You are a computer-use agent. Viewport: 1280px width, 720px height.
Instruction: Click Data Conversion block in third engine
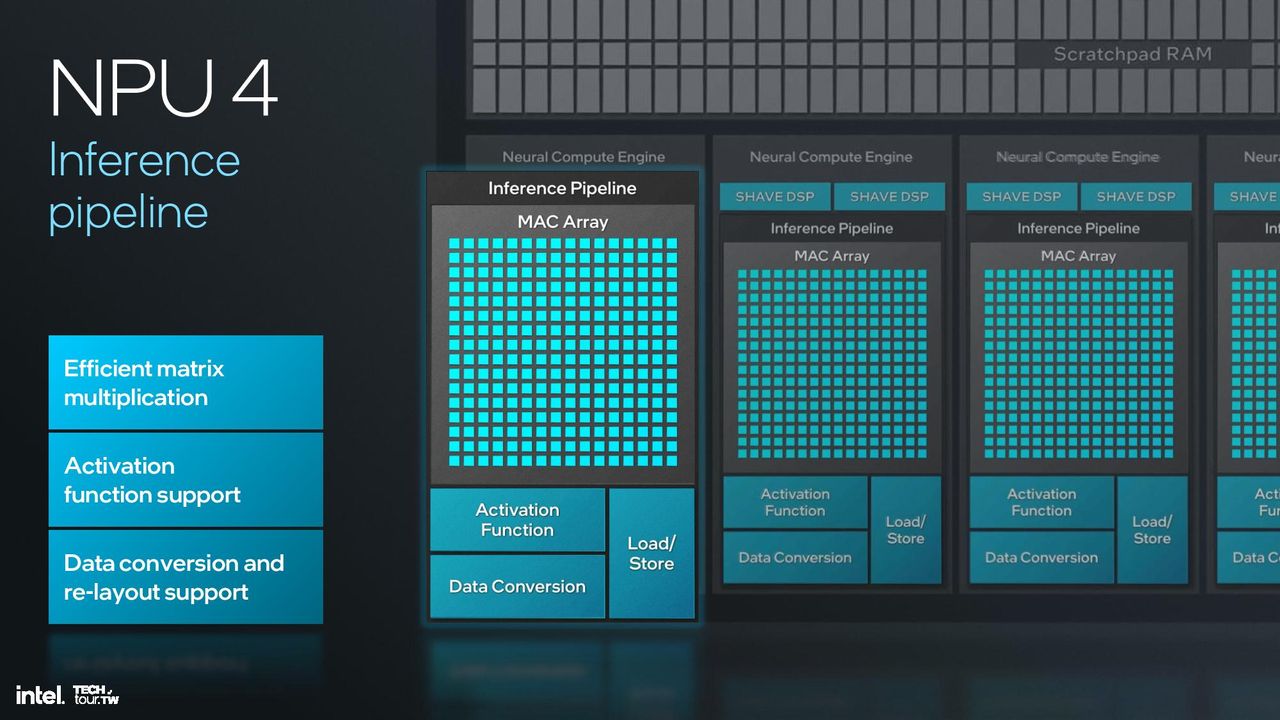click(1041, 558)
